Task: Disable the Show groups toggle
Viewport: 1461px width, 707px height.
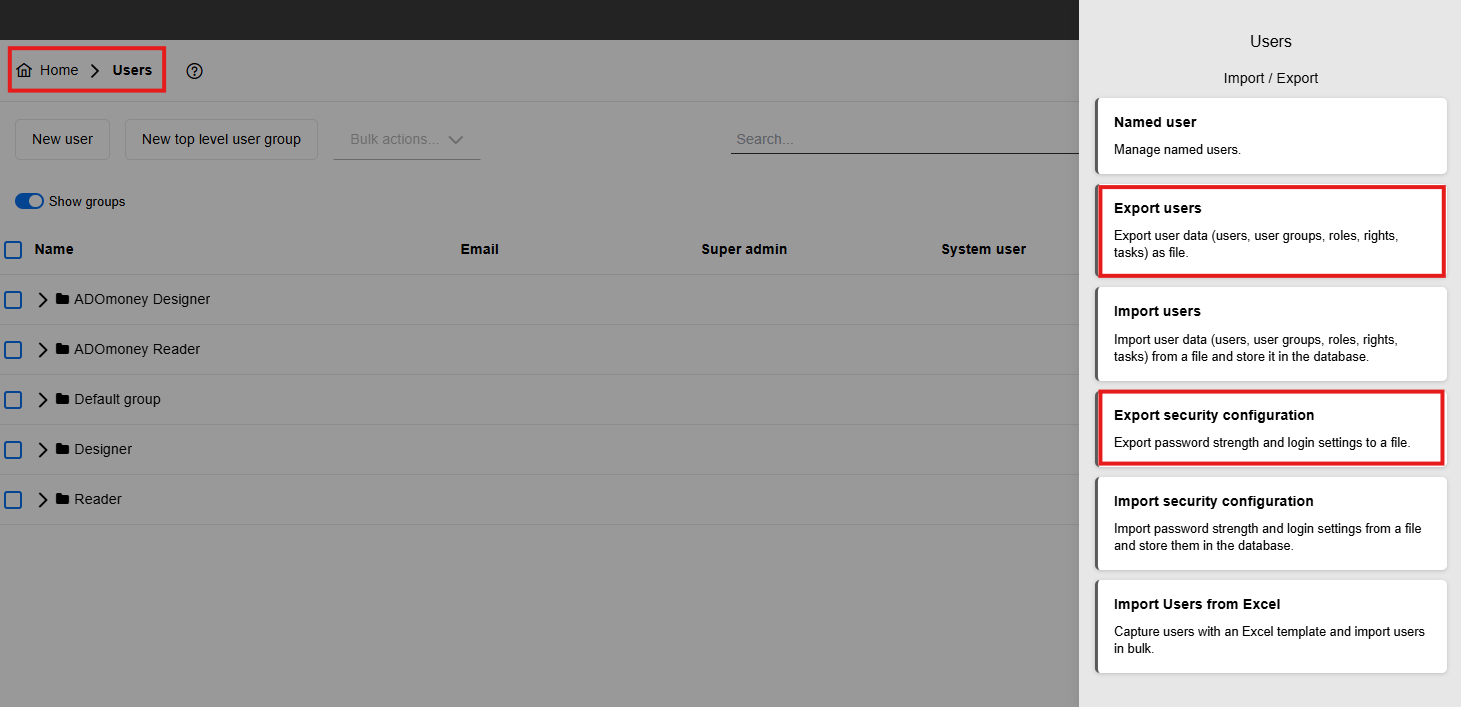Action: [x=29, y=201]
